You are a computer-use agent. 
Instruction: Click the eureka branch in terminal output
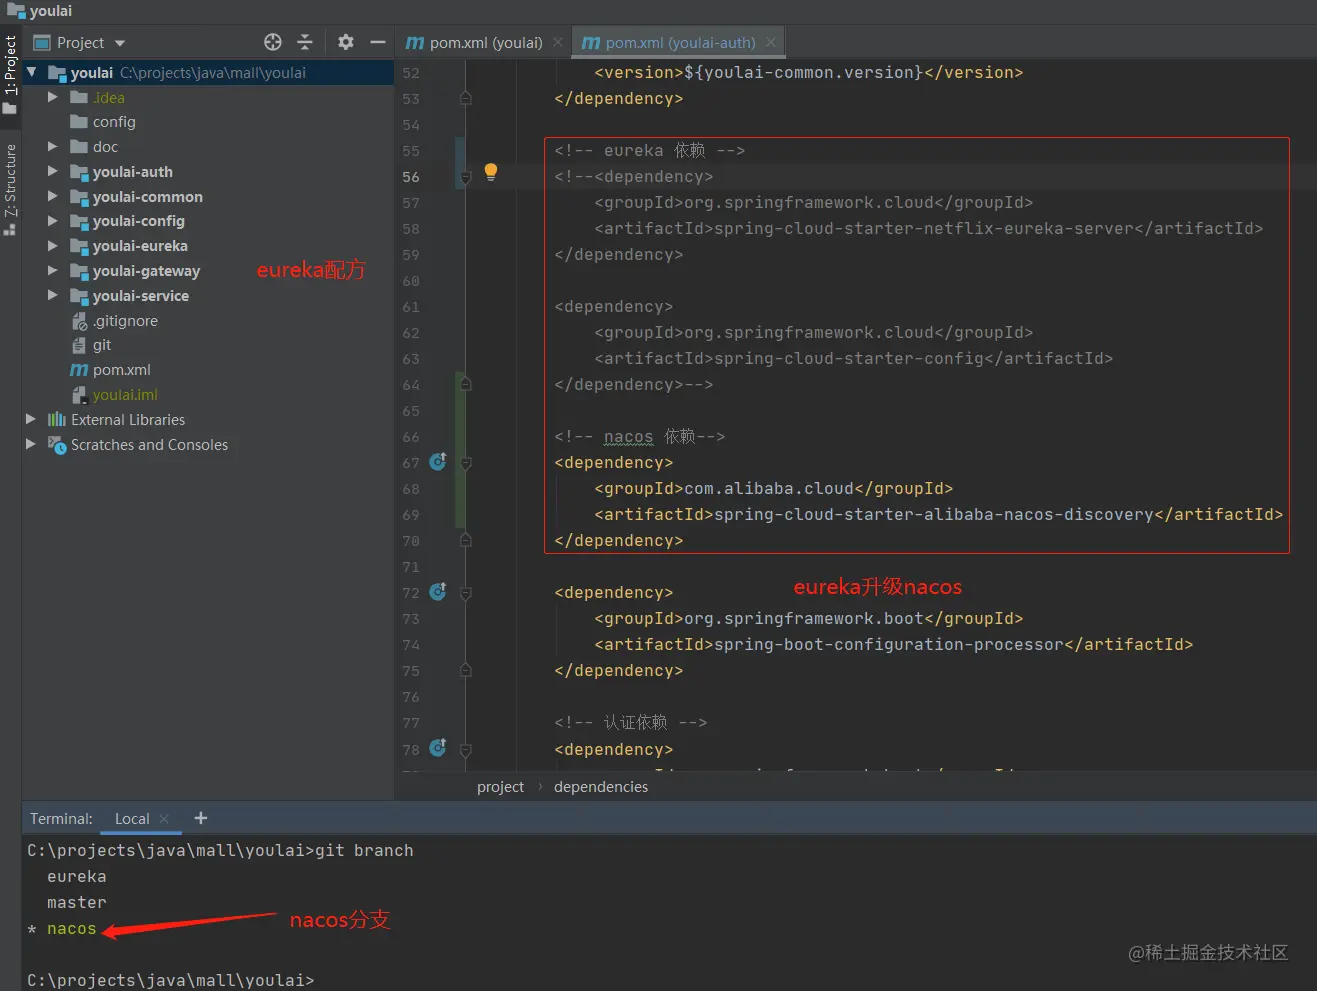pyautogui.click(x=76, y=876)
